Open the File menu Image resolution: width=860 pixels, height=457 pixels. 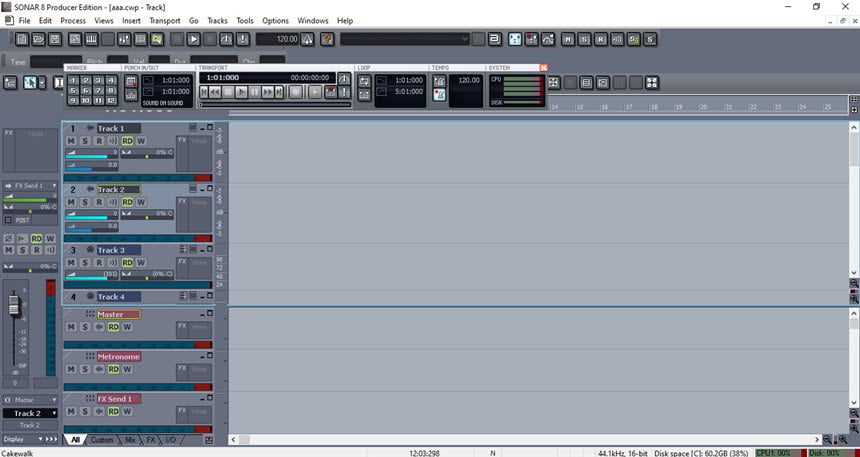click(25, 21)
